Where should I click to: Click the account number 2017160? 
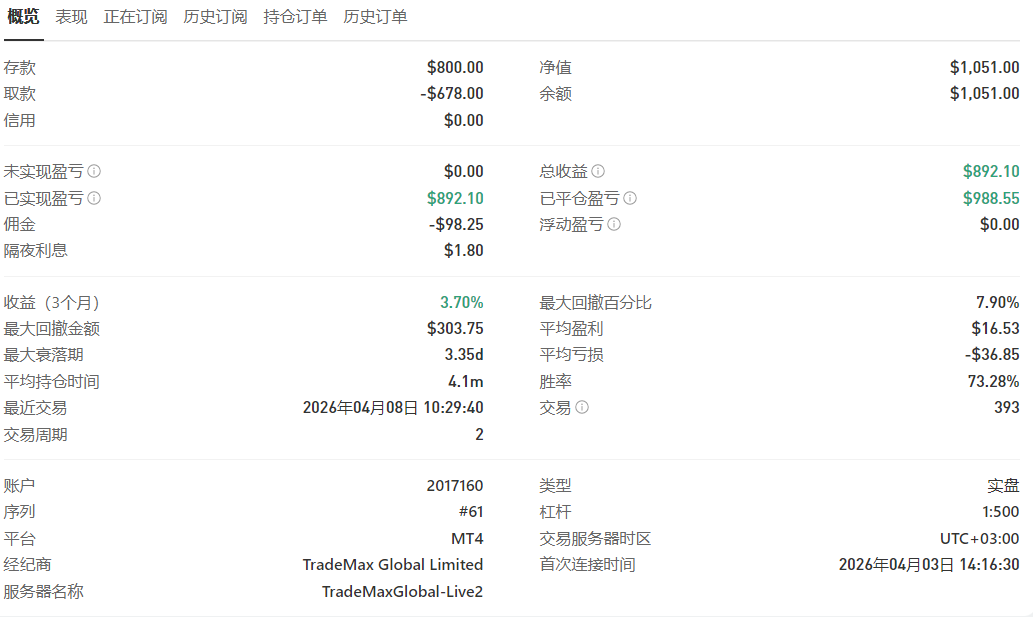455,486
